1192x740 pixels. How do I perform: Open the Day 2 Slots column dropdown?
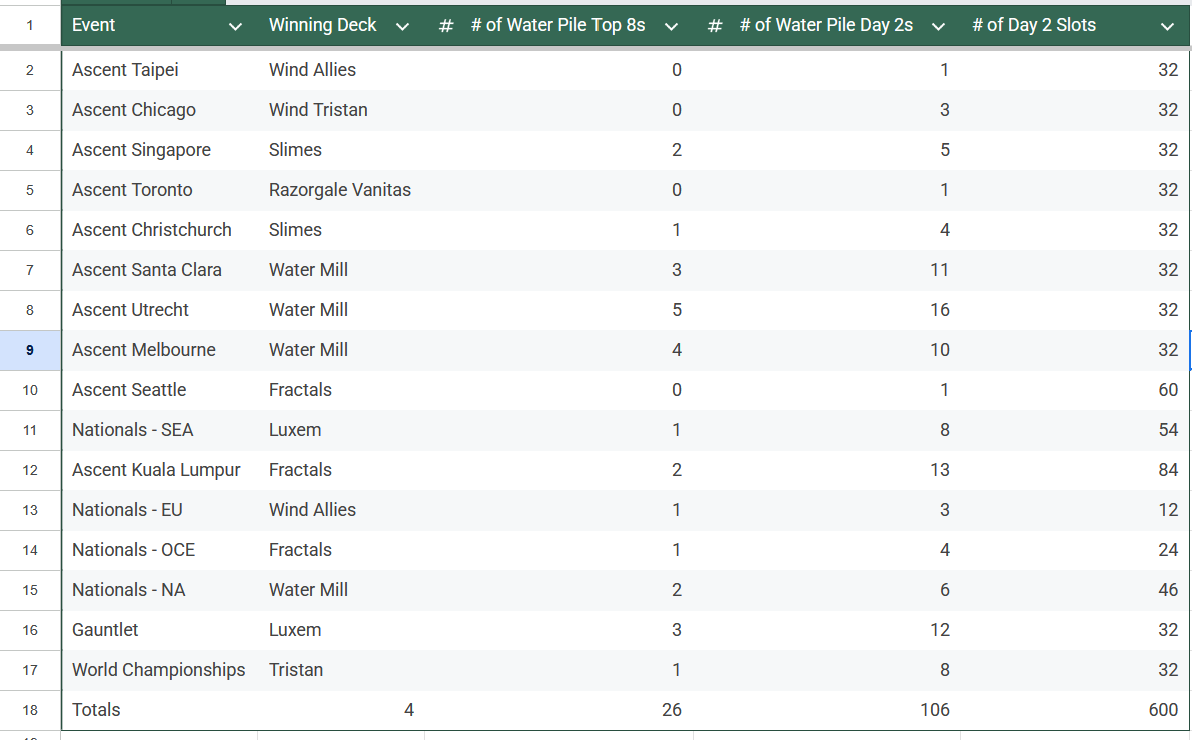coord(1168,27)
